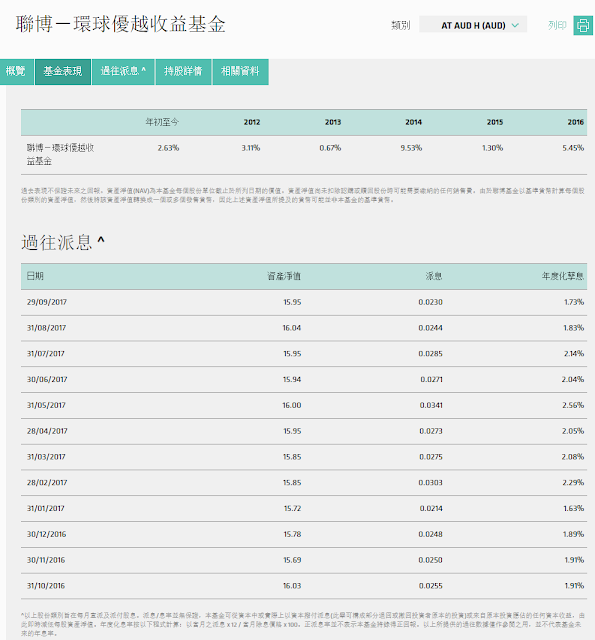Select the date 31/08/2017

coord(47,328)
